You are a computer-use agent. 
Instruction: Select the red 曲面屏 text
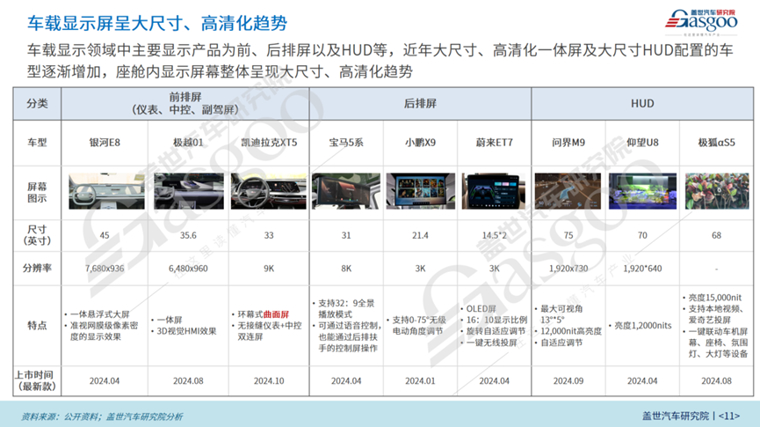coord(276,314)
